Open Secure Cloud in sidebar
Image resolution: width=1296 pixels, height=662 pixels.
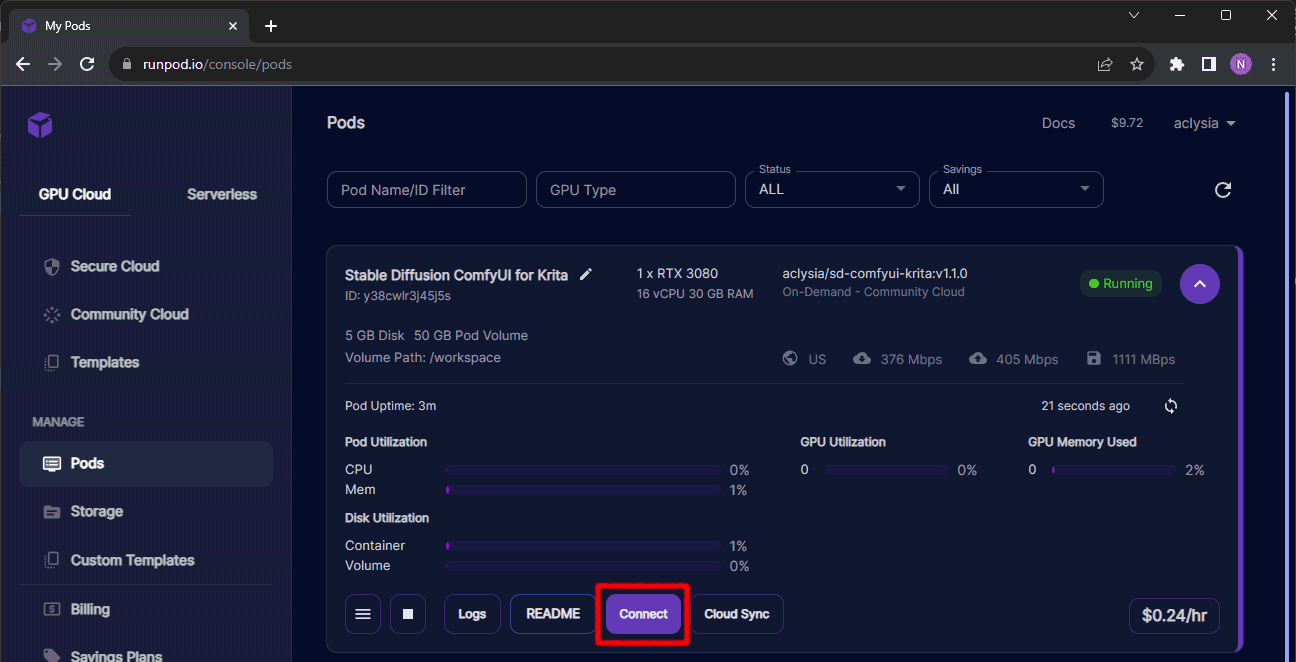(115, 266)
